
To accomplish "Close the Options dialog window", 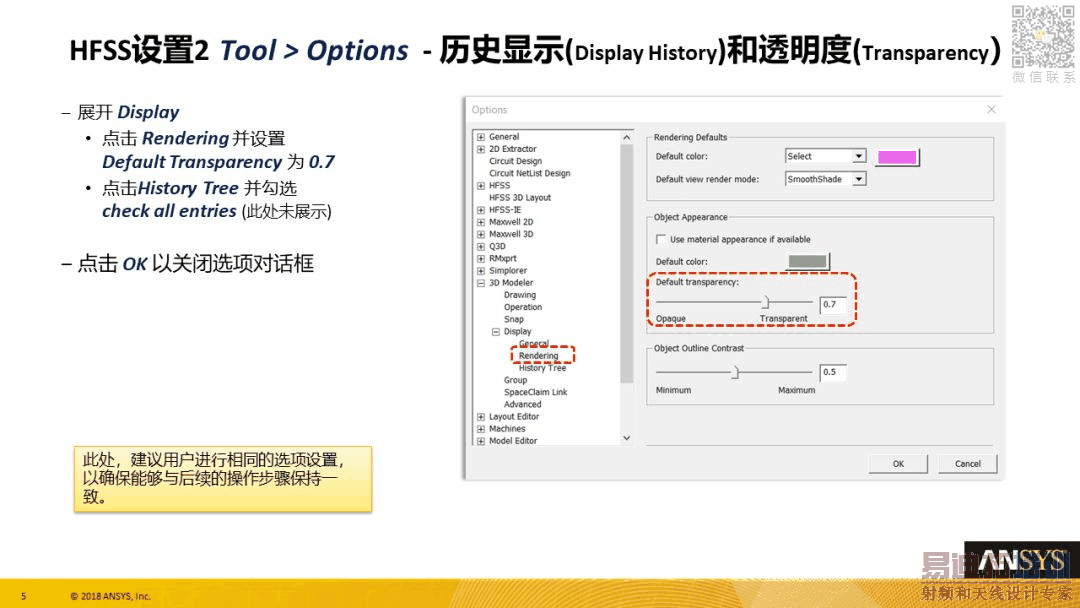I will (x=991, y=109).
